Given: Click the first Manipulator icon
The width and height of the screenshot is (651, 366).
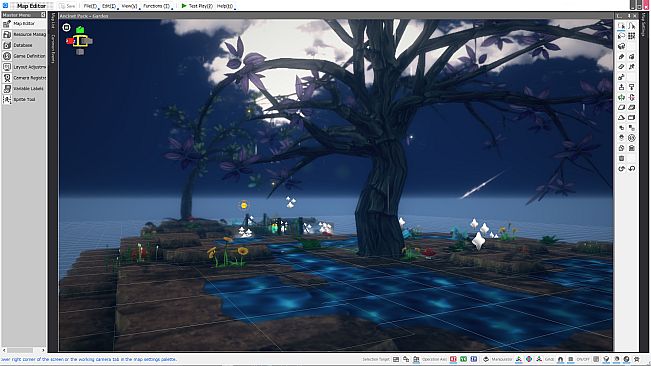Looking at the screenshot, I should tap(519, 359).
